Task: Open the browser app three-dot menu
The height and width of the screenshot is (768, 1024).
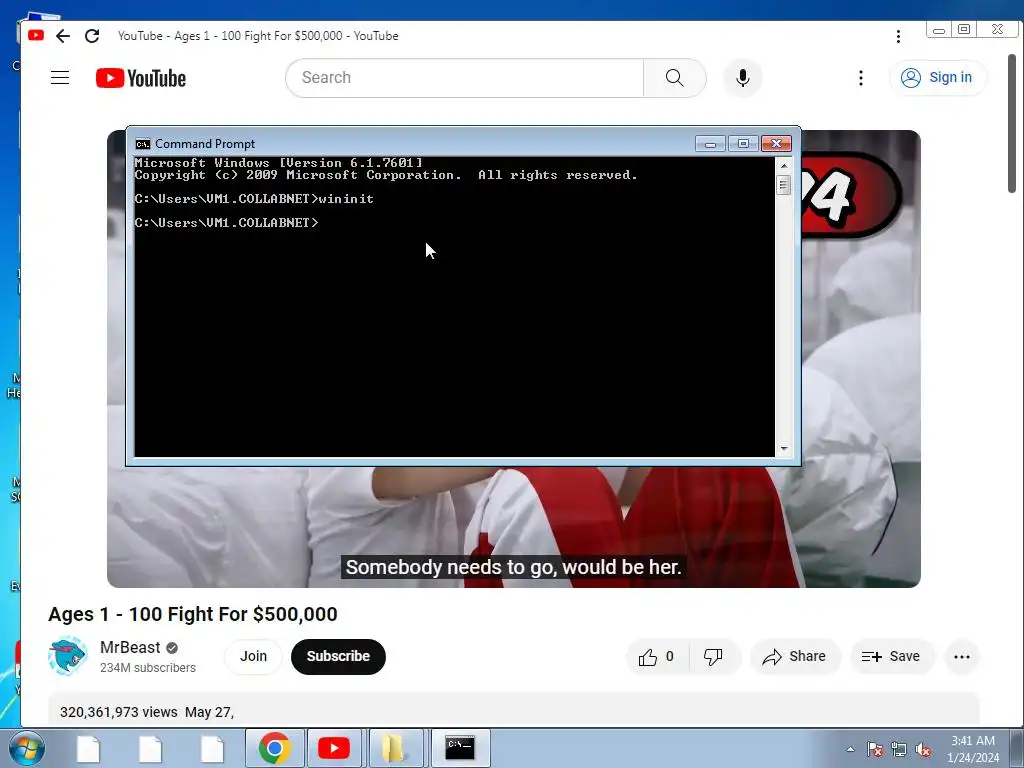Action: [899, 36]
